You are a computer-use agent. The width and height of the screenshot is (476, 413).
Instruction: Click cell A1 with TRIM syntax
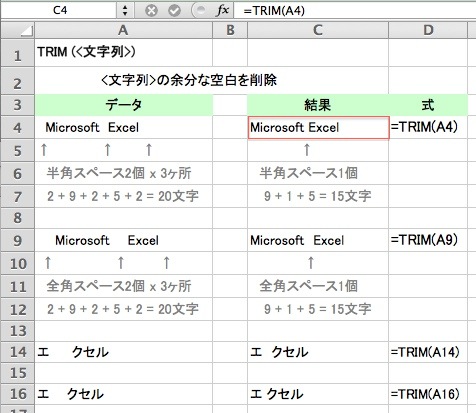pyautogui.click(x=124, y=52)
